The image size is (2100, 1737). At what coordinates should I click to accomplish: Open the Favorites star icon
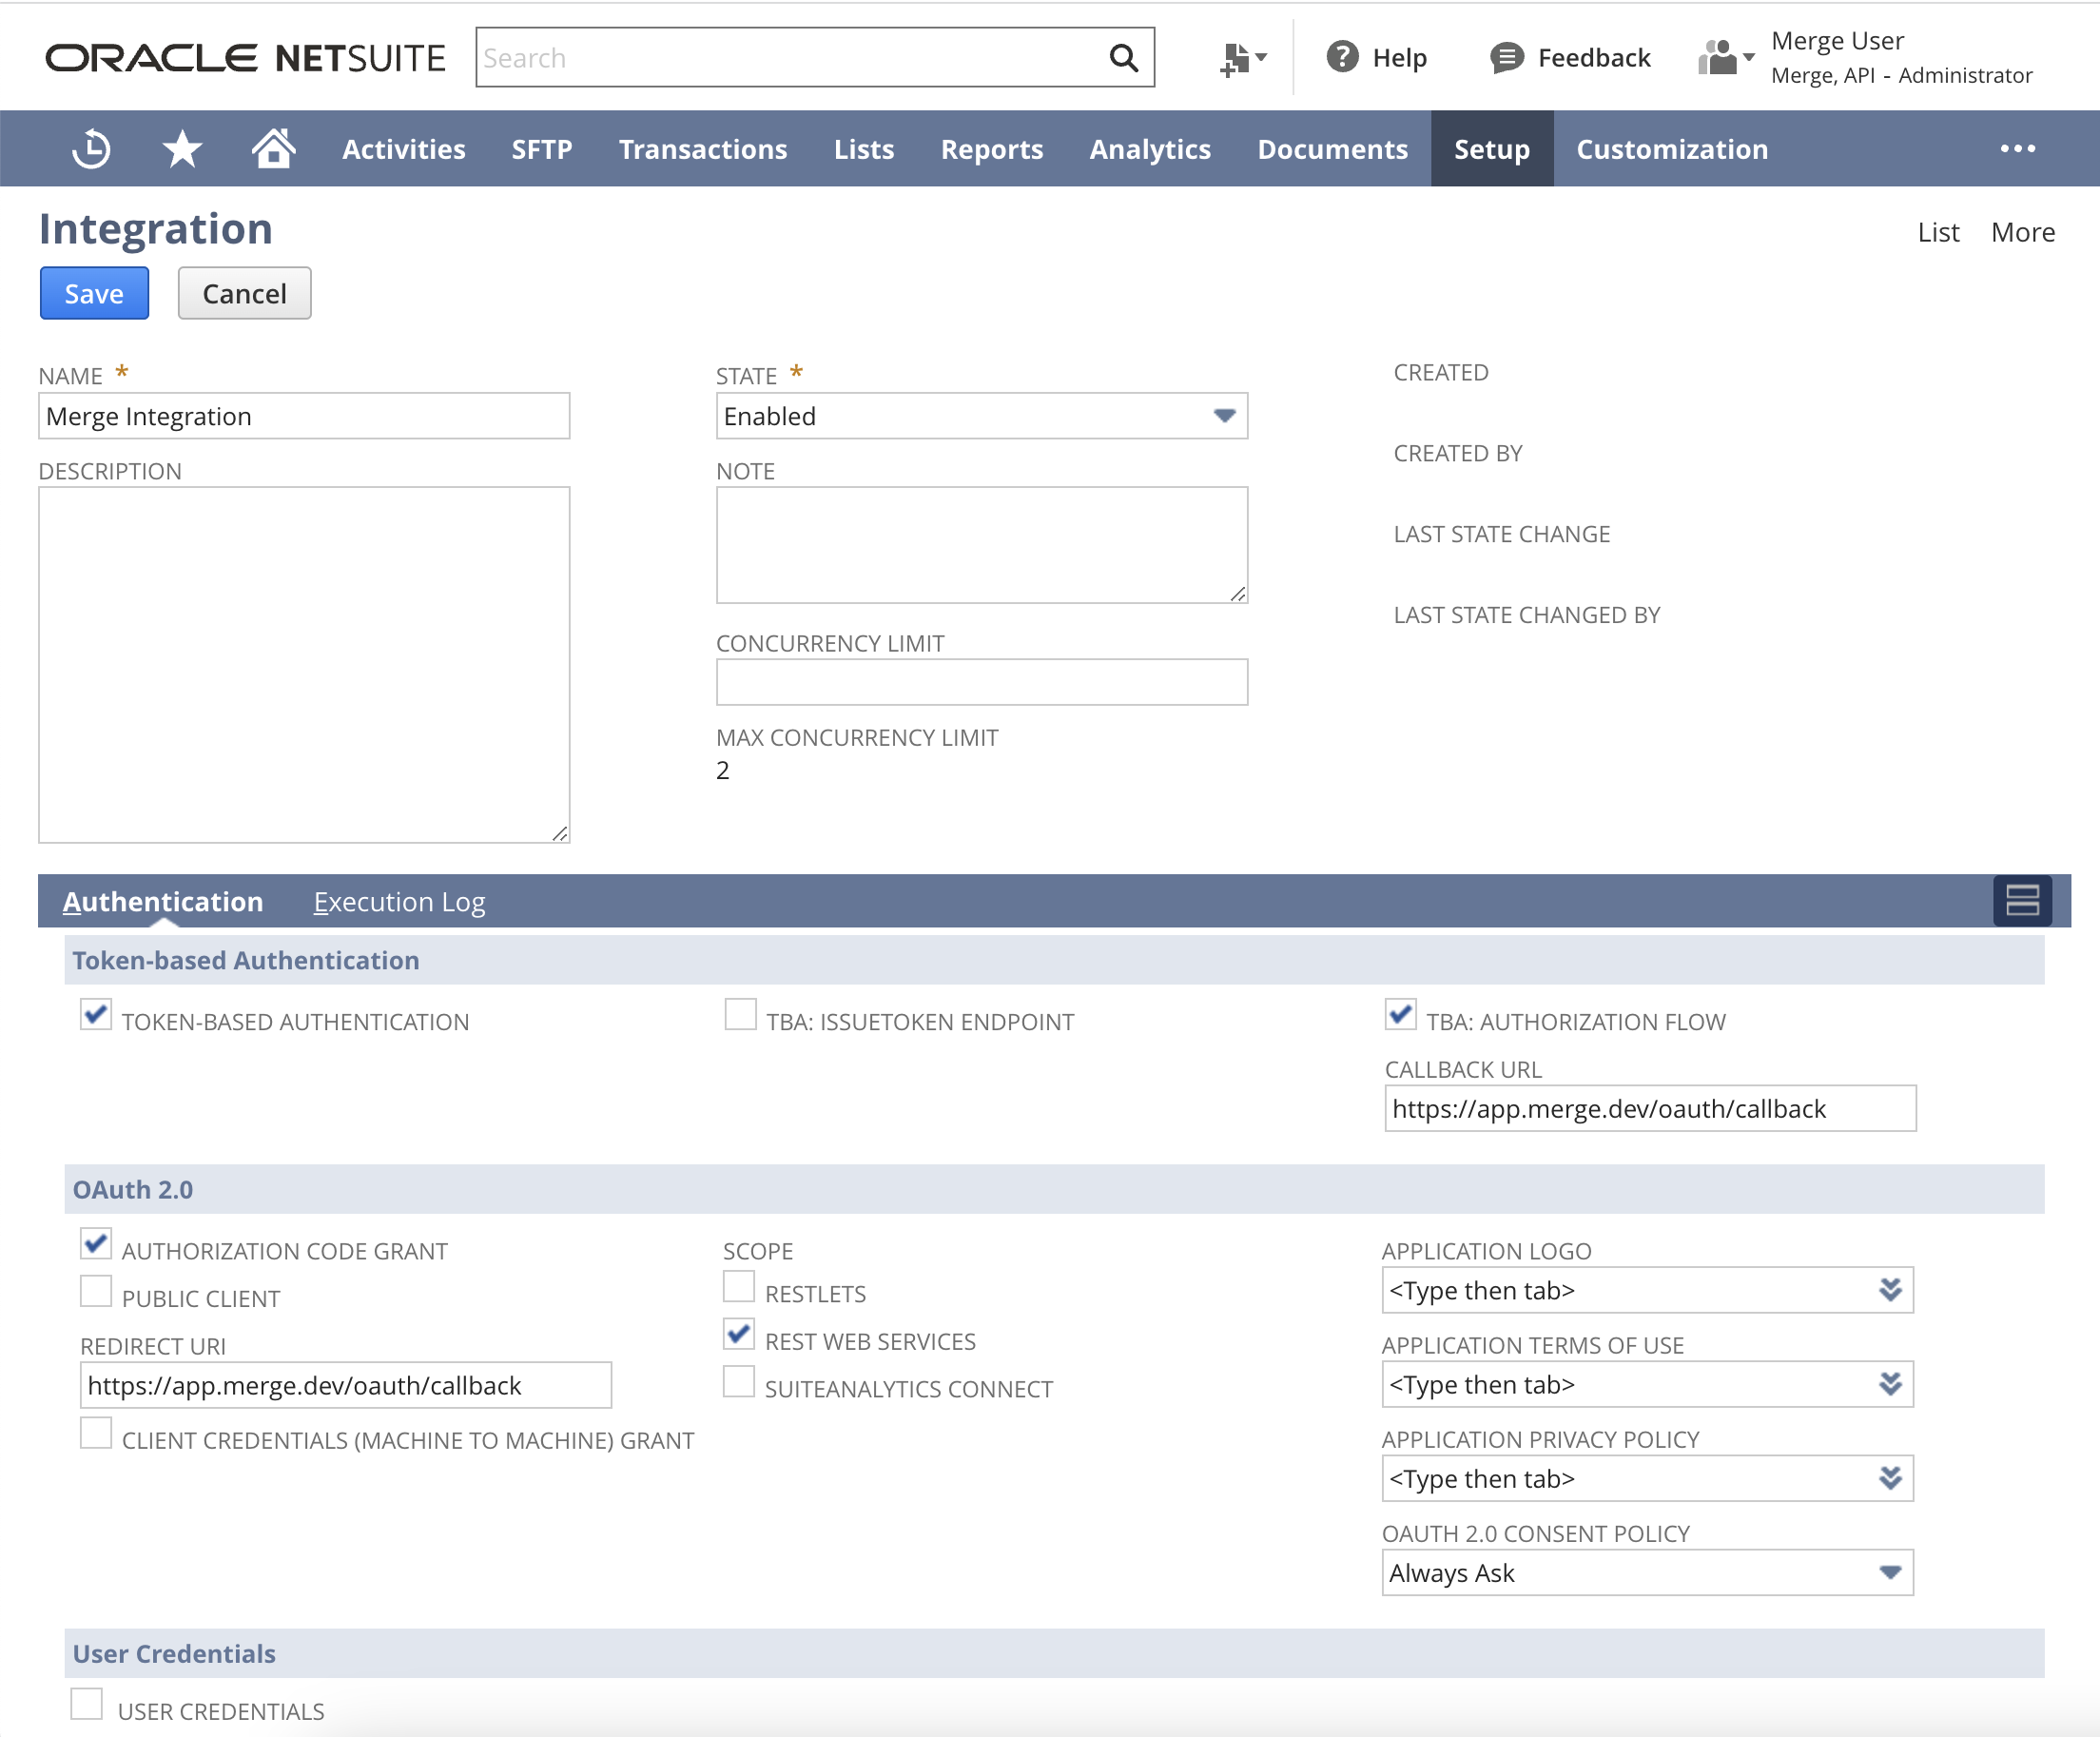(x=182, y=148)
